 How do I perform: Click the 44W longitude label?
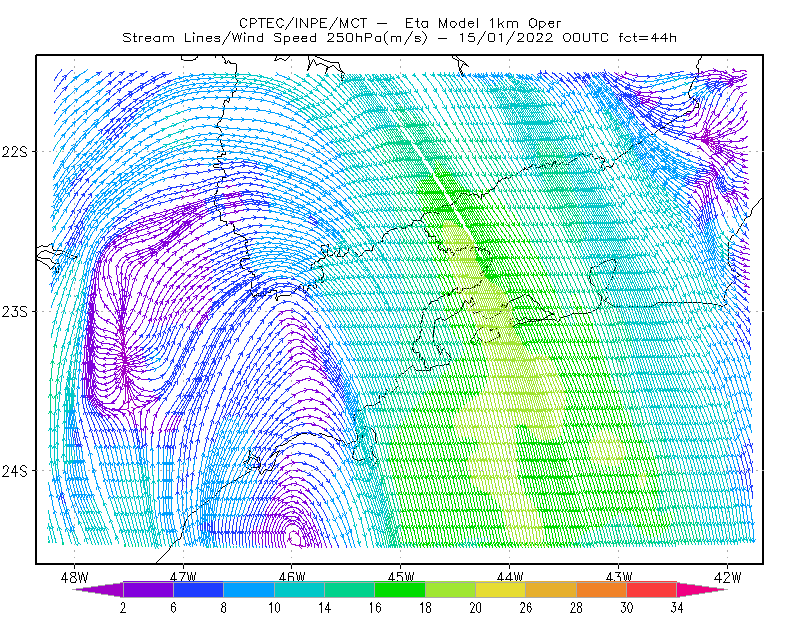coord(510,577)
